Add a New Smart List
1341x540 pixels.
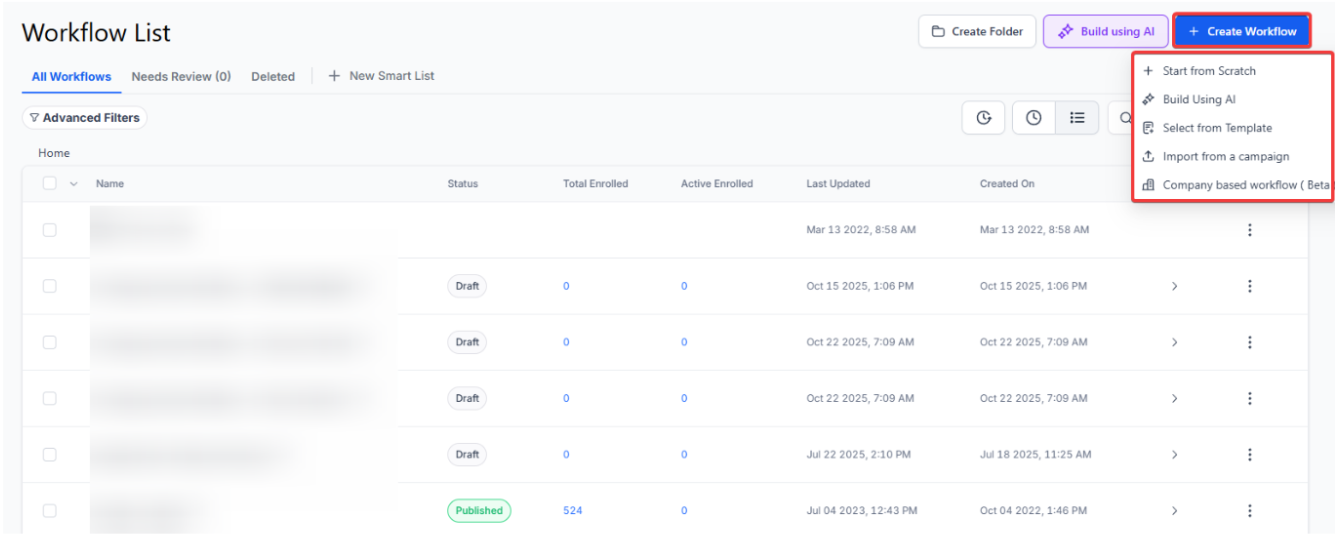(x=381, y=76)
